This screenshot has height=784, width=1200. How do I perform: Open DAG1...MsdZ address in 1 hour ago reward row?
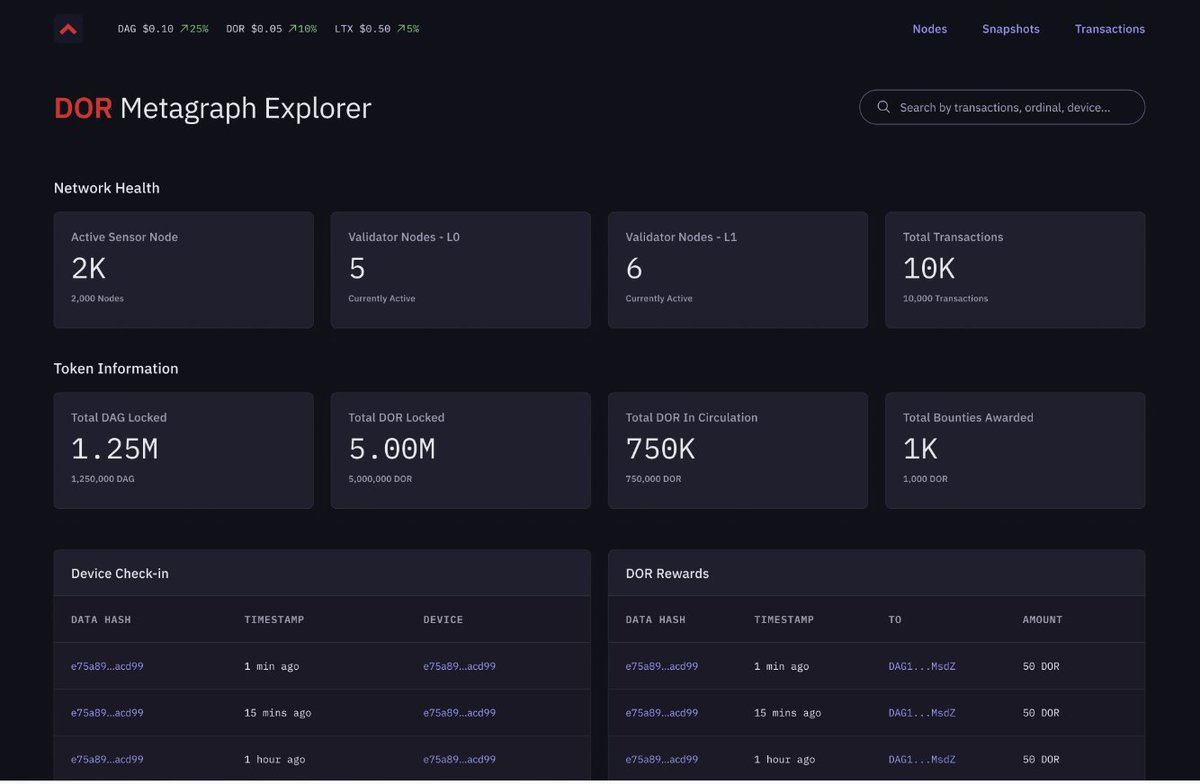(x=922, y=760)
